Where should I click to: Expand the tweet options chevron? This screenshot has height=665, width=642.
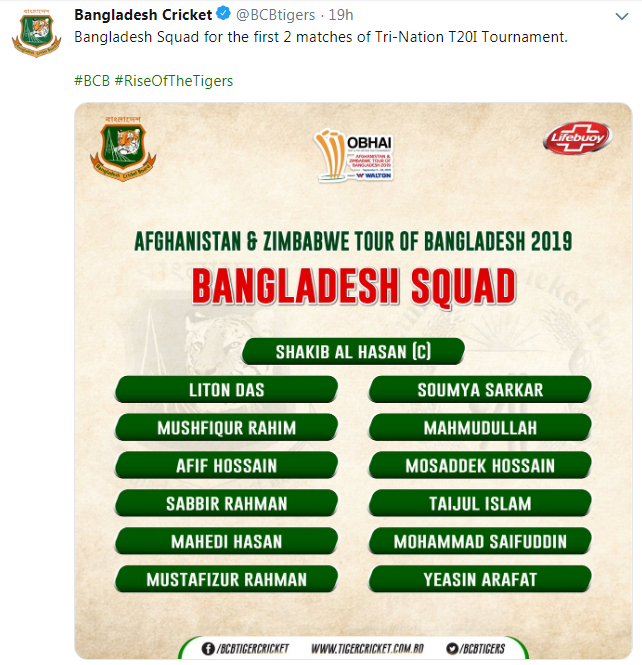(622, 17)
